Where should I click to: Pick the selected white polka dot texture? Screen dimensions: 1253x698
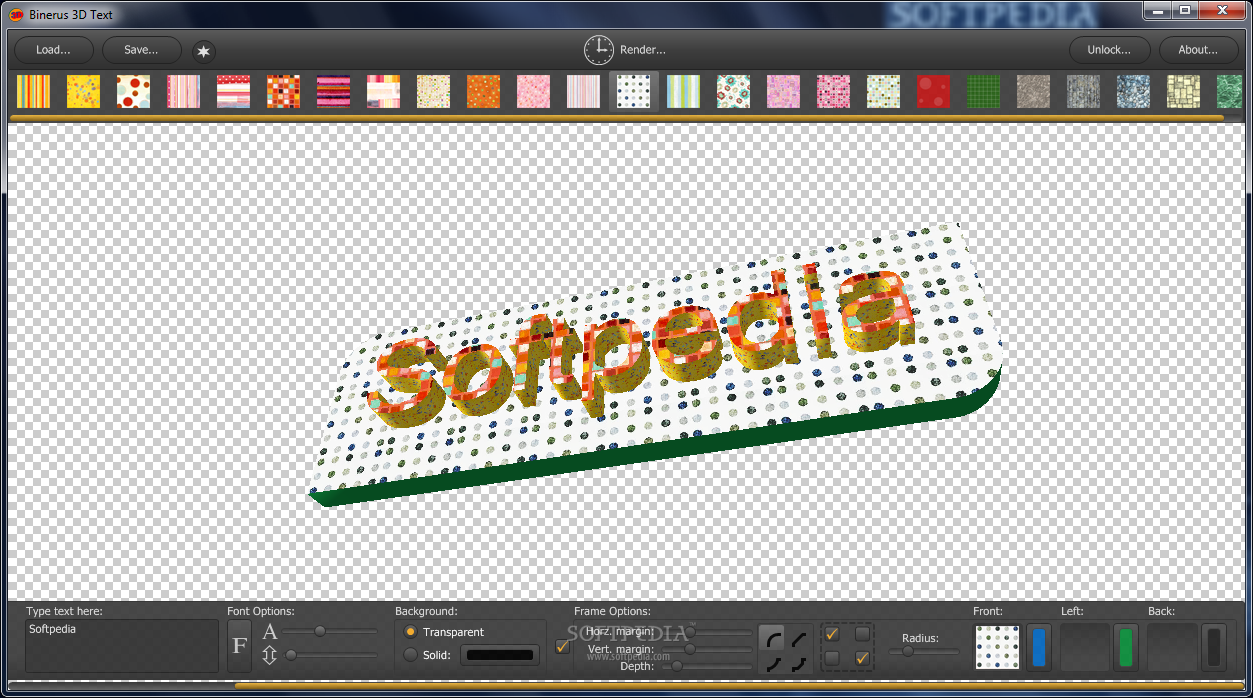pos(633,91)
